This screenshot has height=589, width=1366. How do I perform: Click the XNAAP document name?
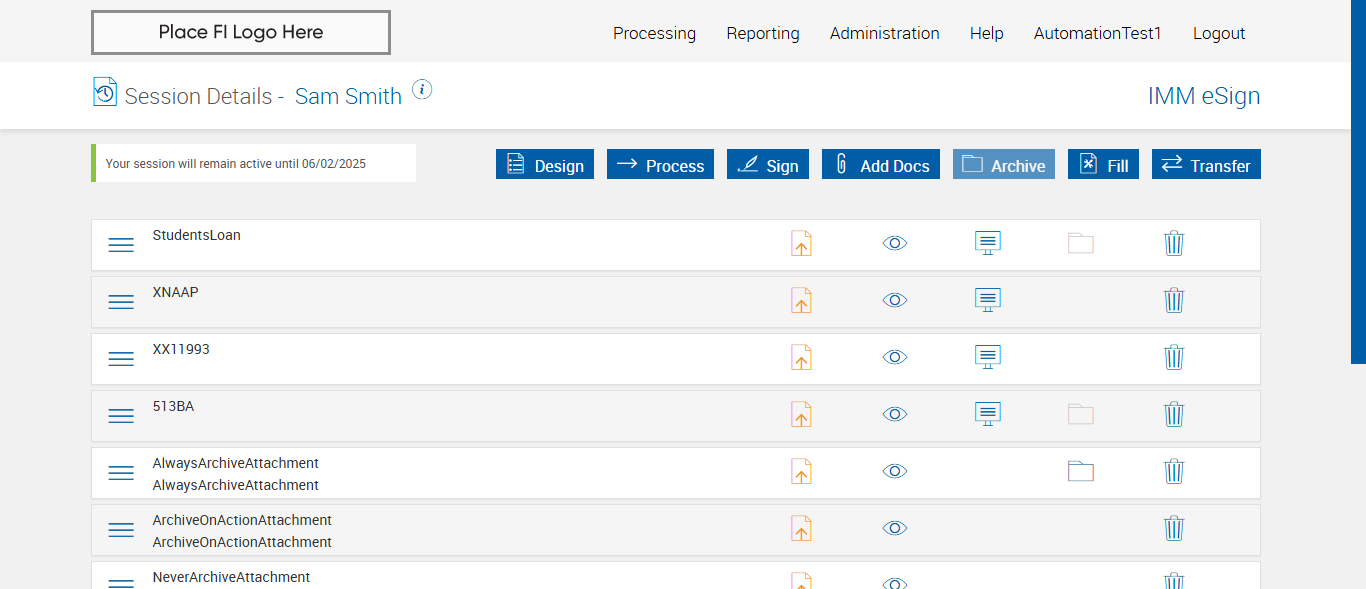(x=176, y=292)
